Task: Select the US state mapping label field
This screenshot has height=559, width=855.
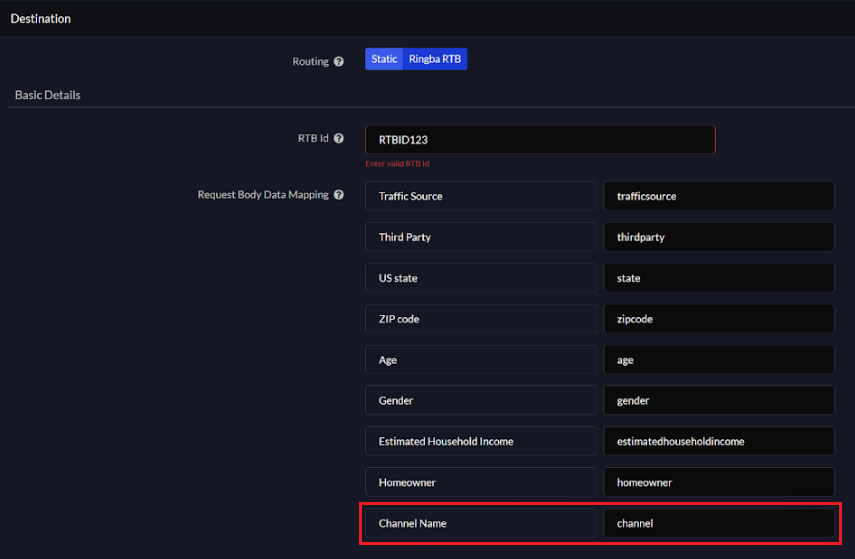Action: click(480, 278)
